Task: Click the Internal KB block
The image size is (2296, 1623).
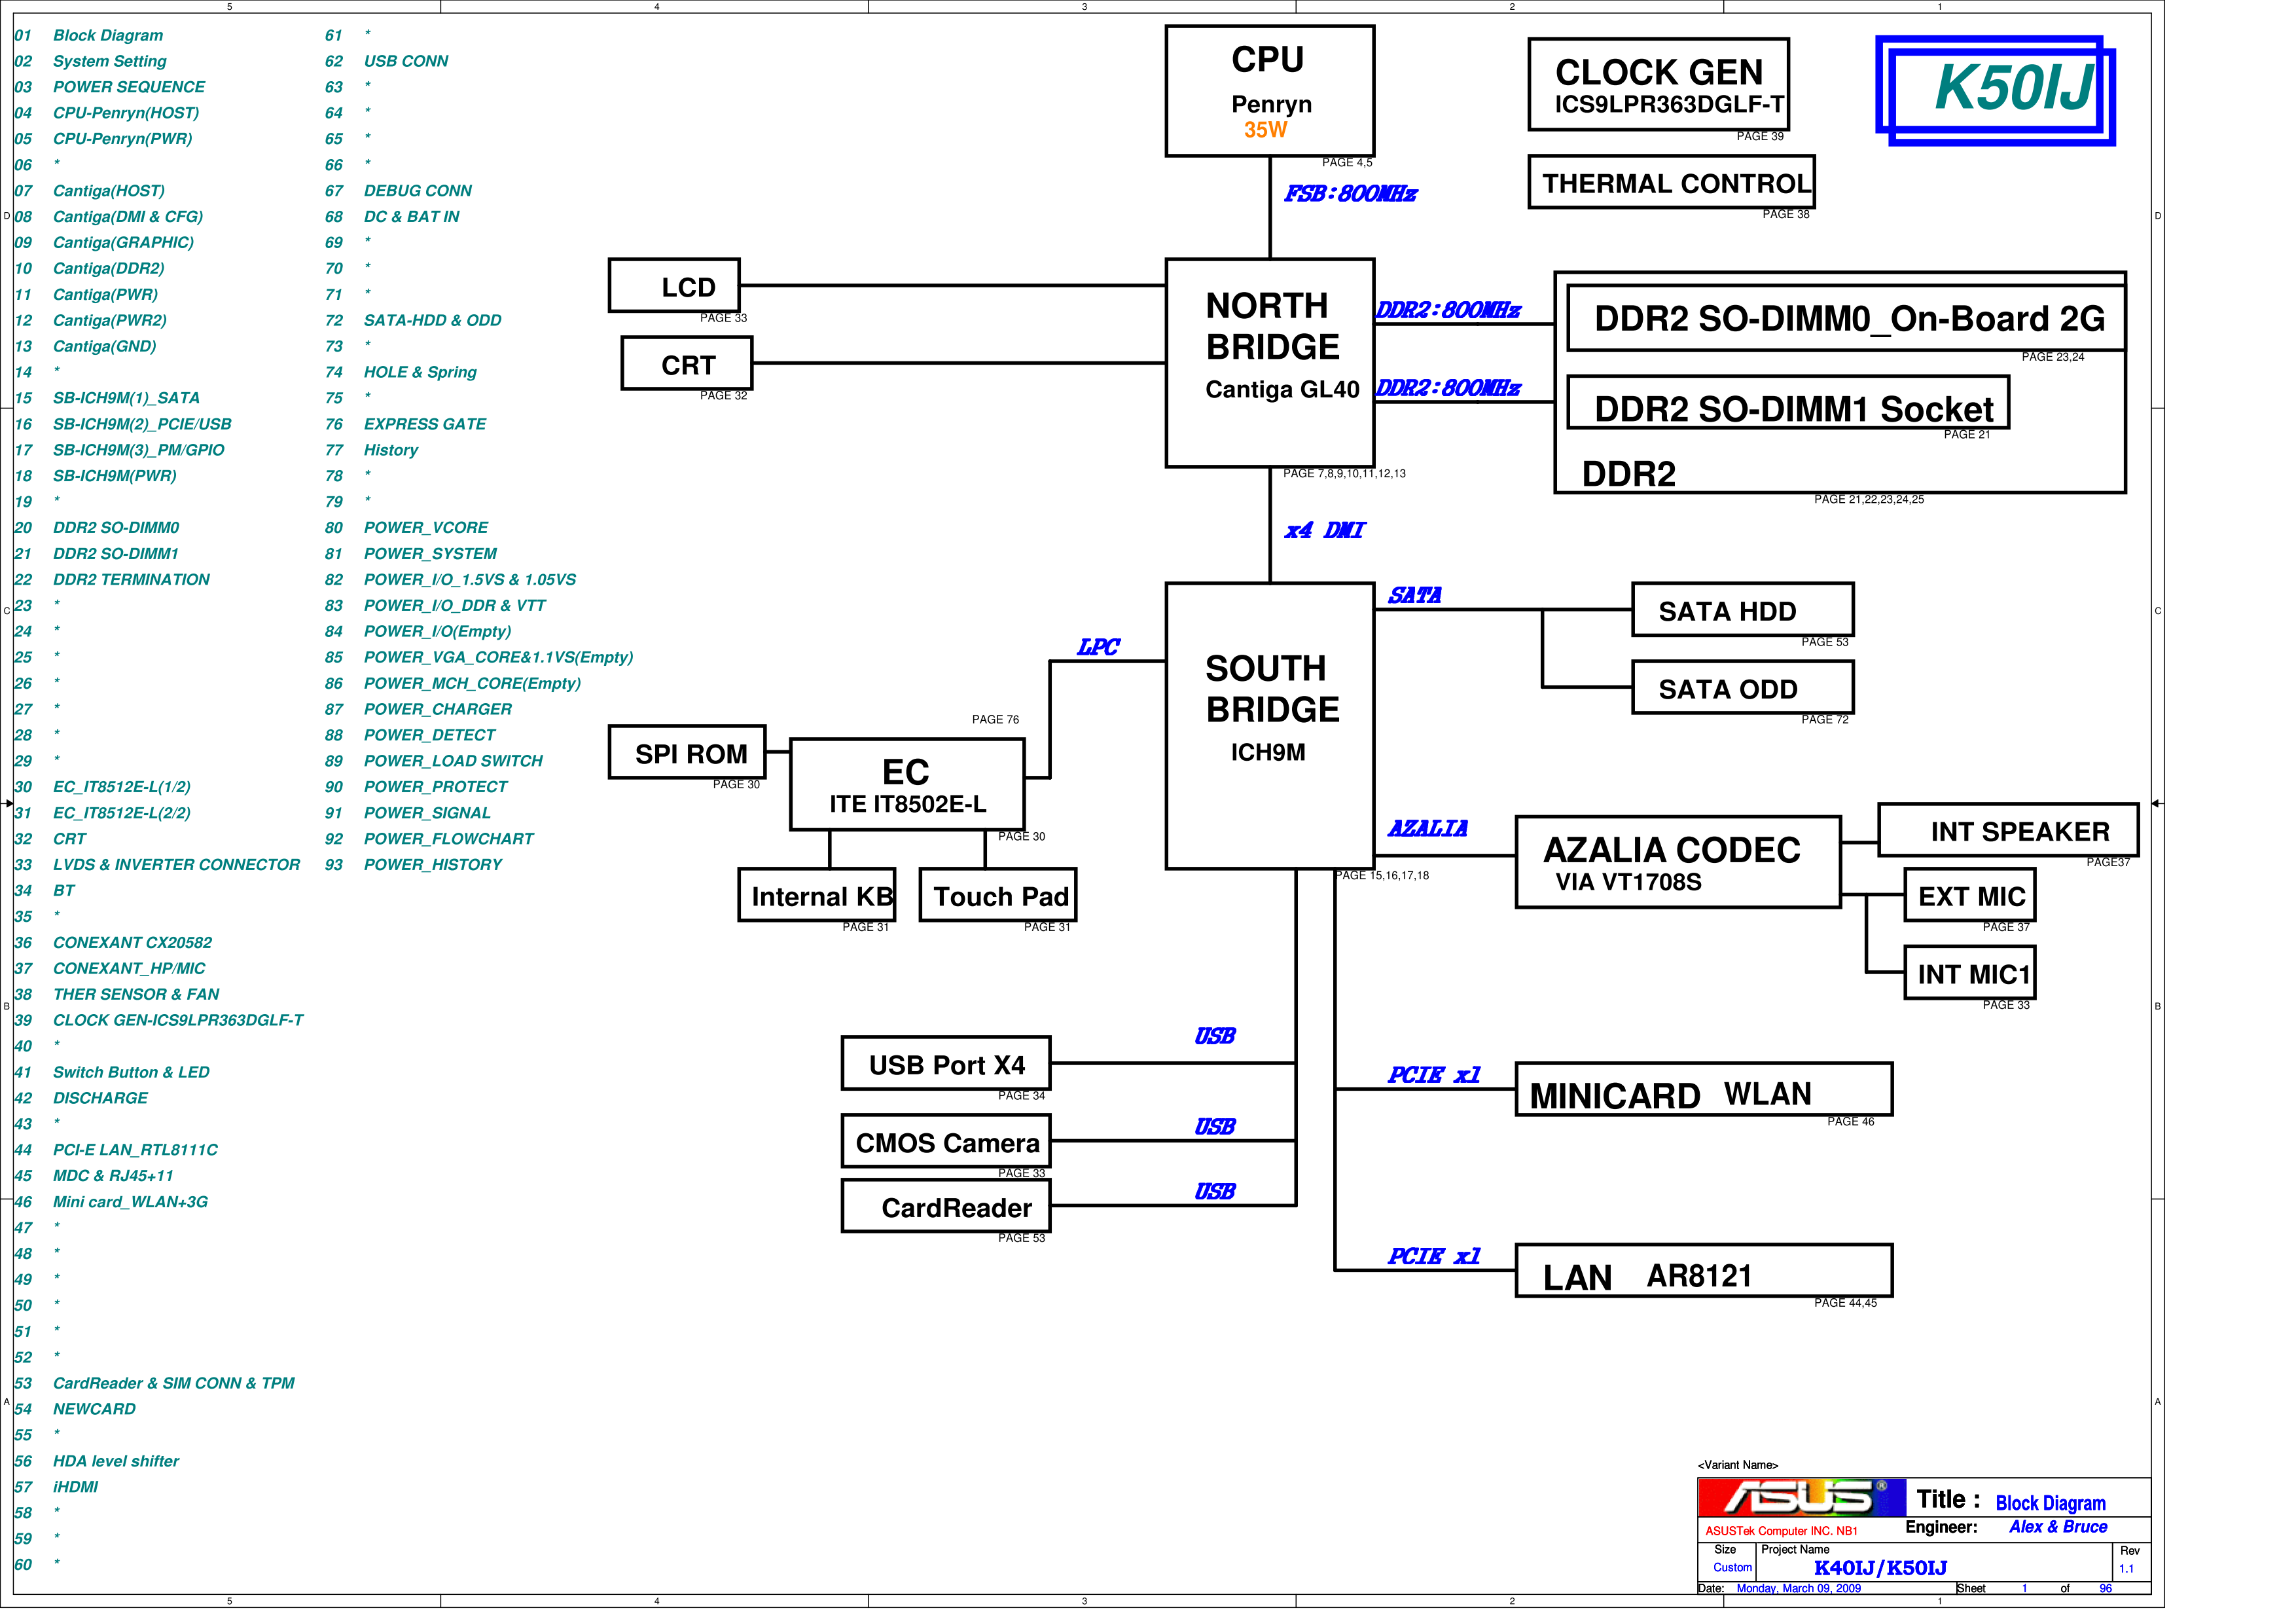Action: (x=816, y=895)
